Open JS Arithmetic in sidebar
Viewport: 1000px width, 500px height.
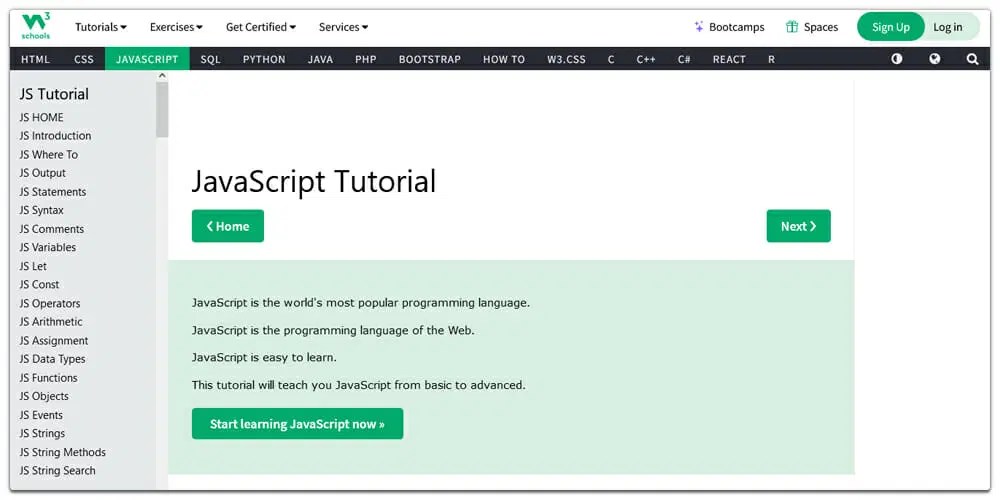[51, 322]
